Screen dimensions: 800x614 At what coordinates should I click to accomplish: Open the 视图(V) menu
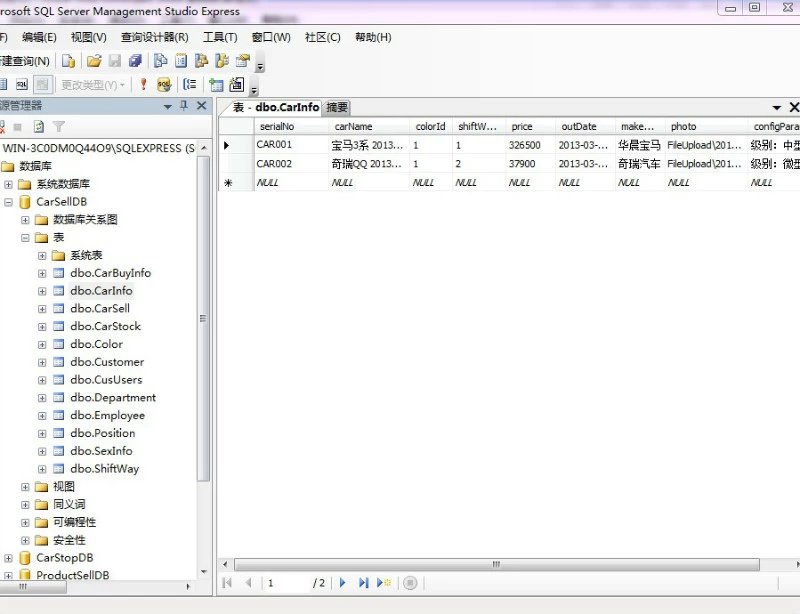coord(89,37)
